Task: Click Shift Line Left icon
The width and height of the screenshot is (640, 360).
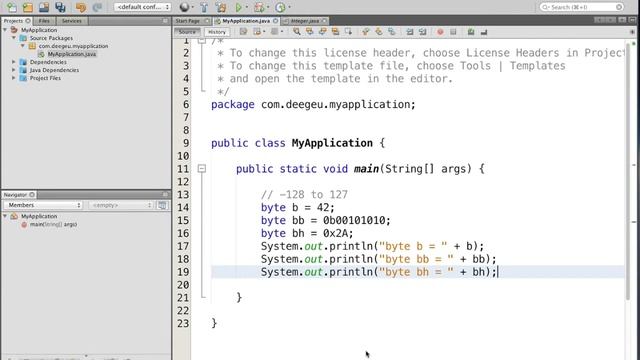Action: click(409, 32)
